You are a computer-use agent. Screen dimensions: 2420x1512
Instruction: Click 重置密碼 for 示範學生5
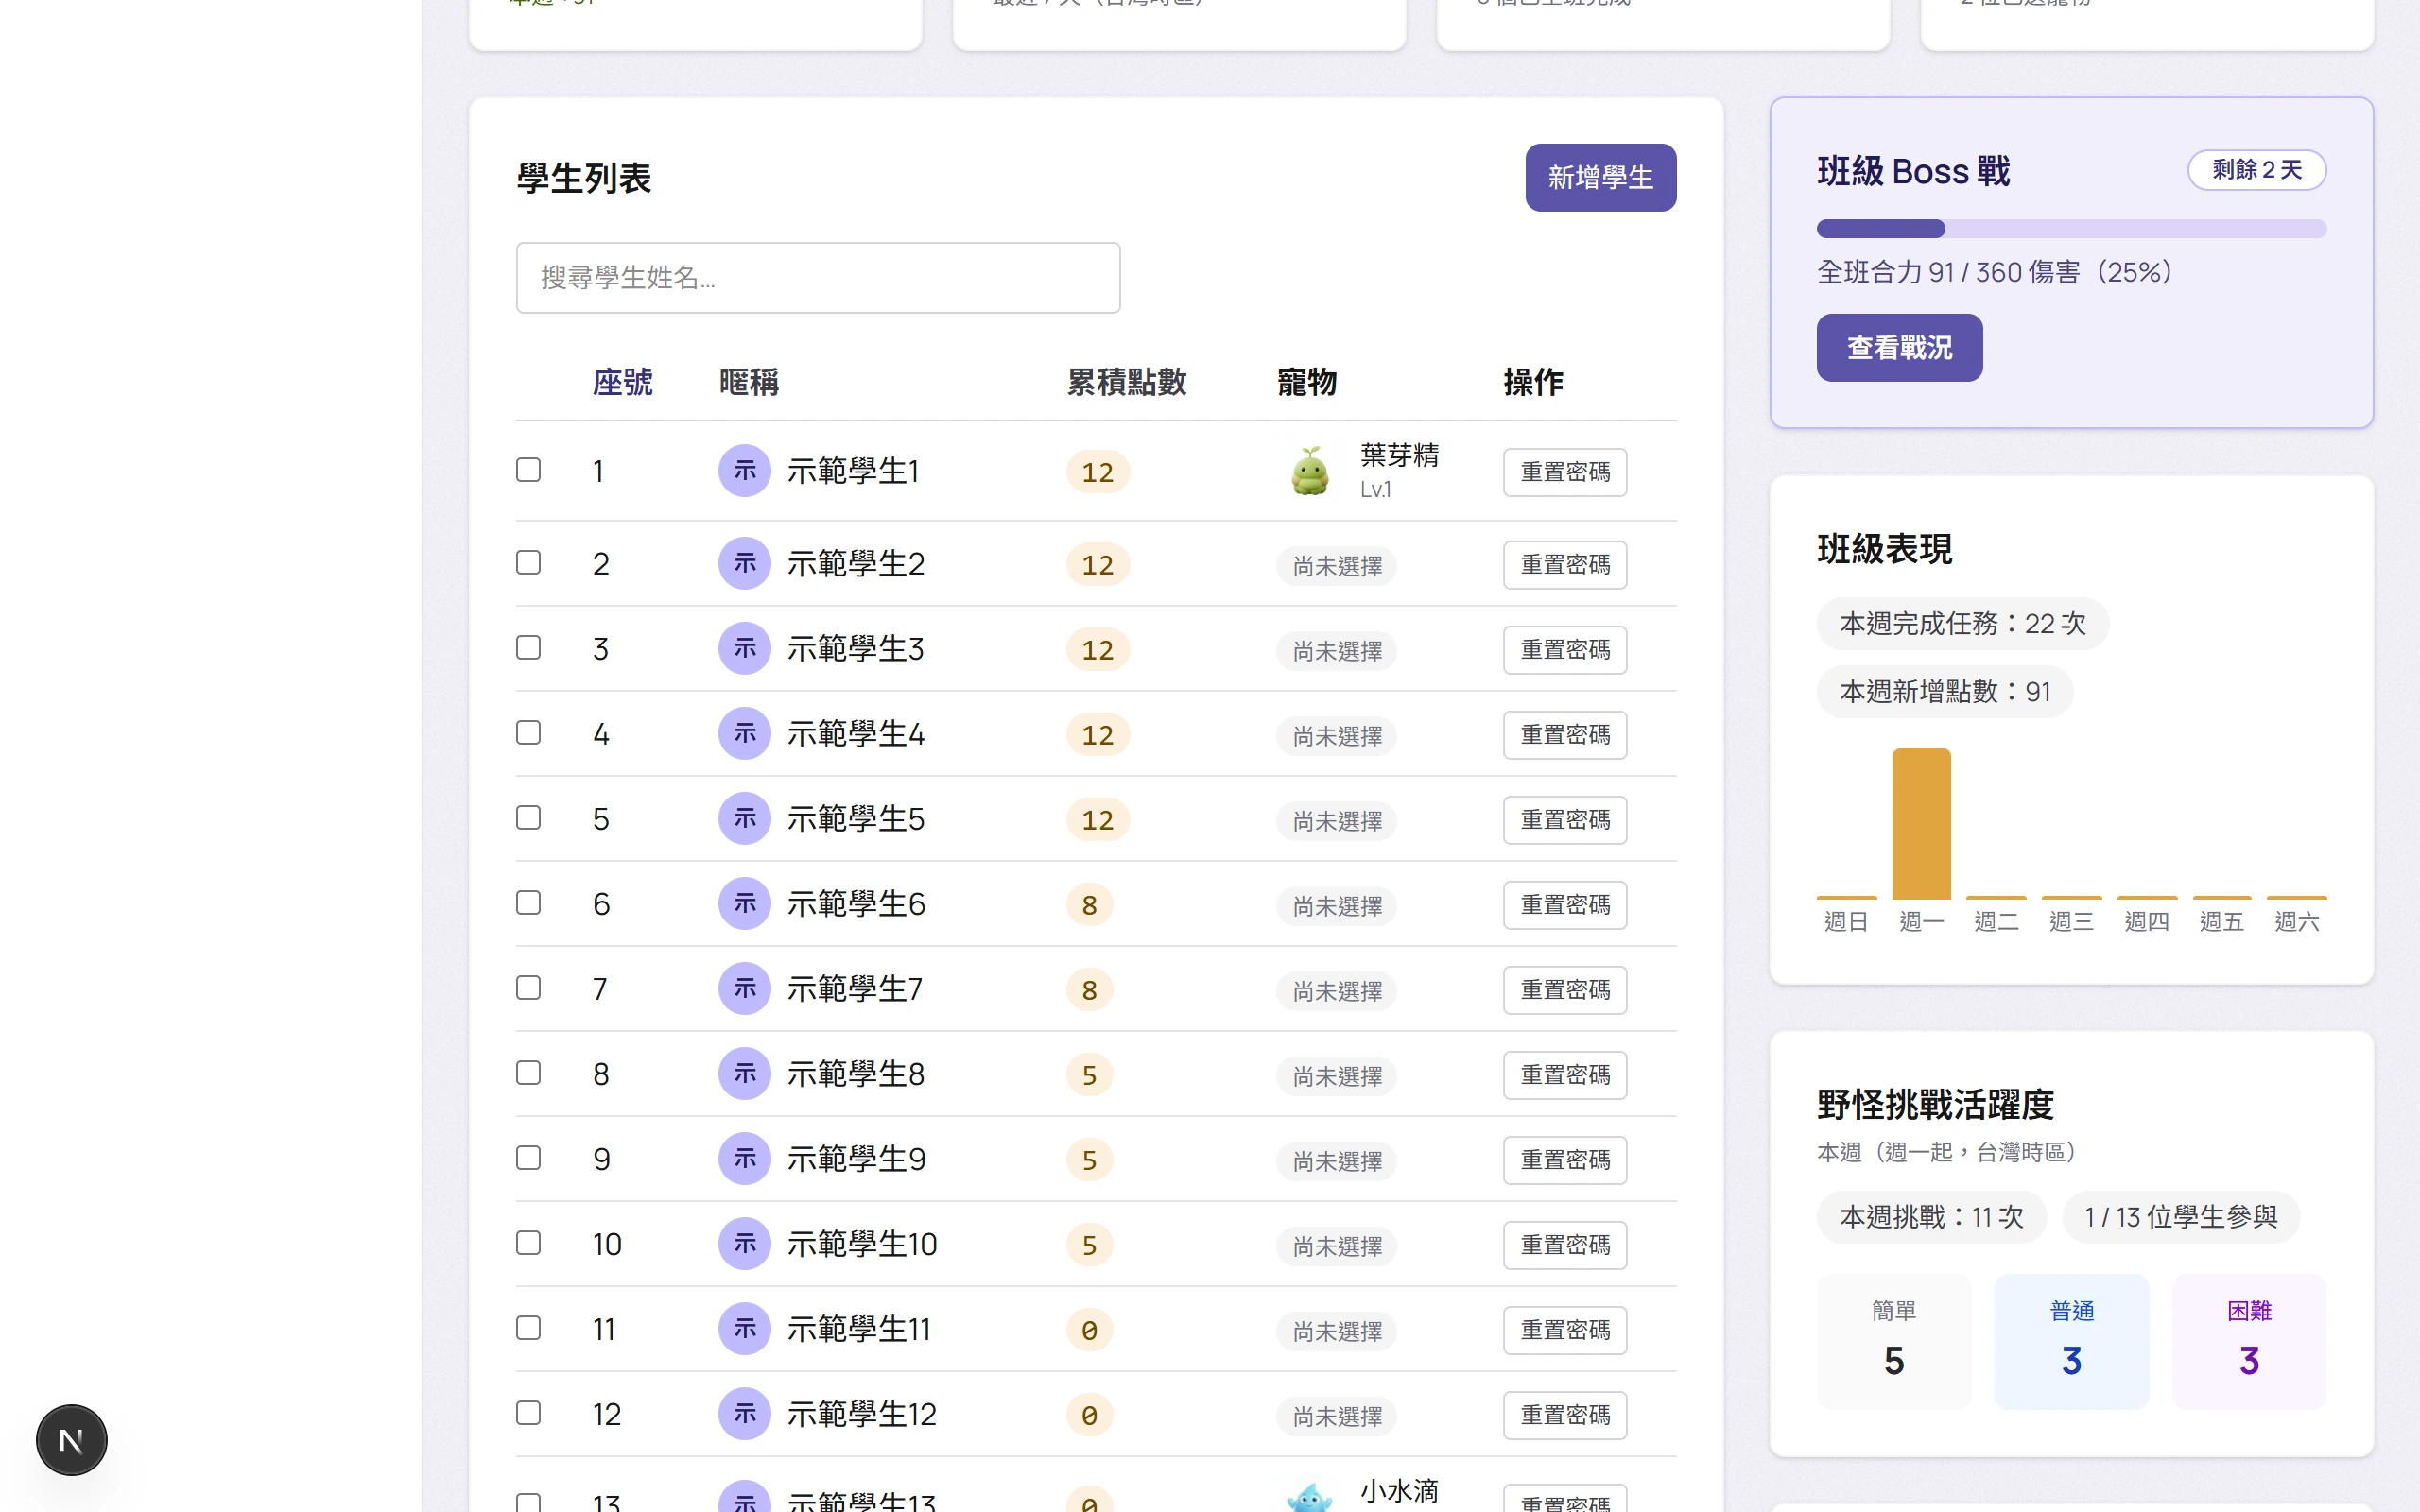1564,819
